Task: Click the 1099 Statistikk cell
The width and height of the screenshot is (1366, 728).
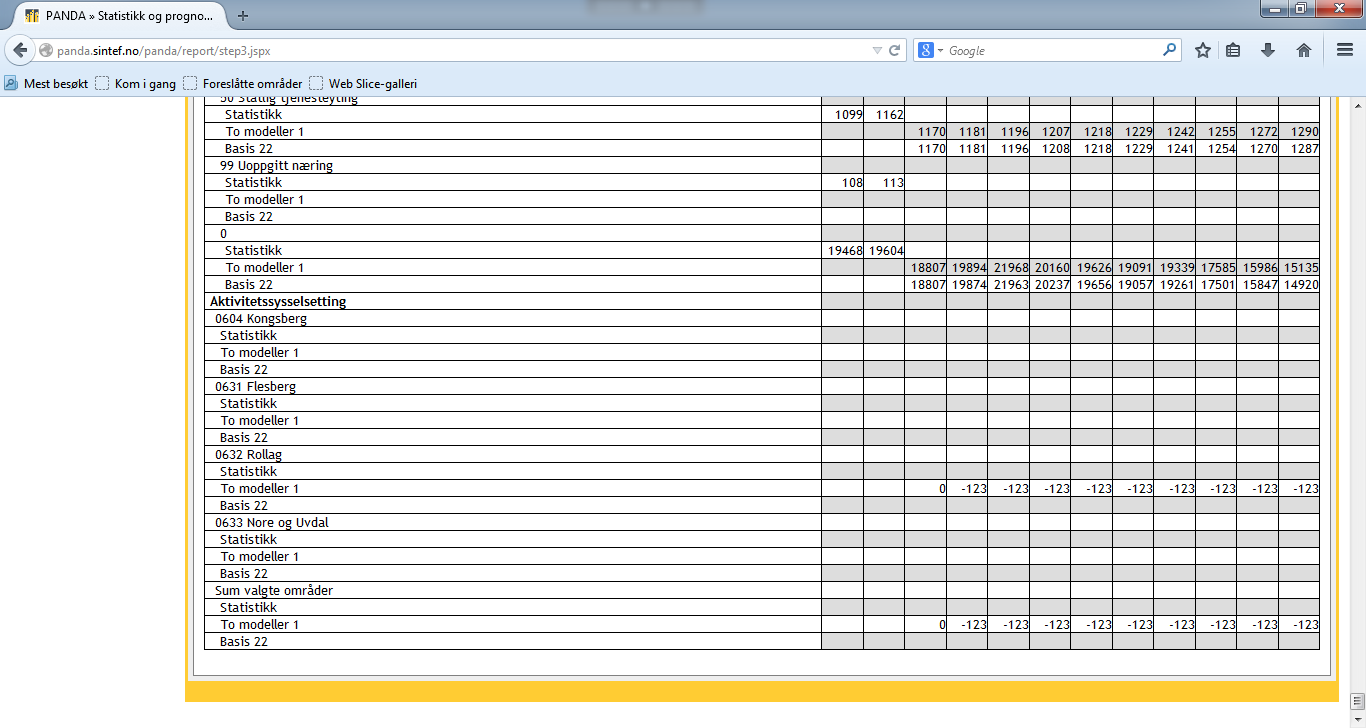Action: click(842, 114)
